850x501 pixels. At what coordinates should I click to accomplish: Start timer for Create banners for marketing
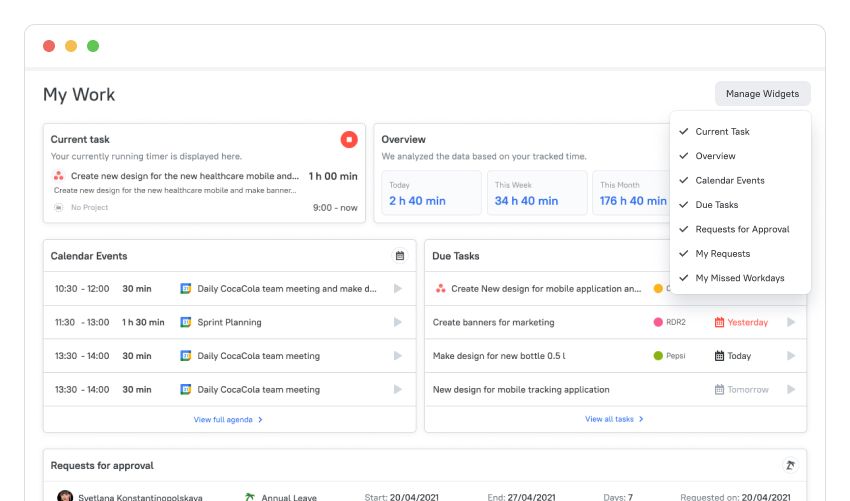coord(791,322)
